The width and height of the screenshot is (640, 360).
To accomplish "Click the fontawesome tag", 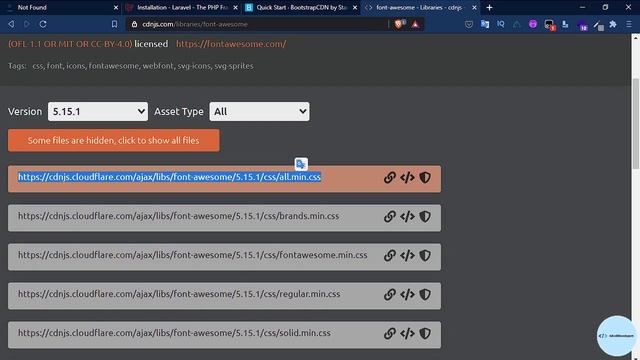I will [113, 66].
